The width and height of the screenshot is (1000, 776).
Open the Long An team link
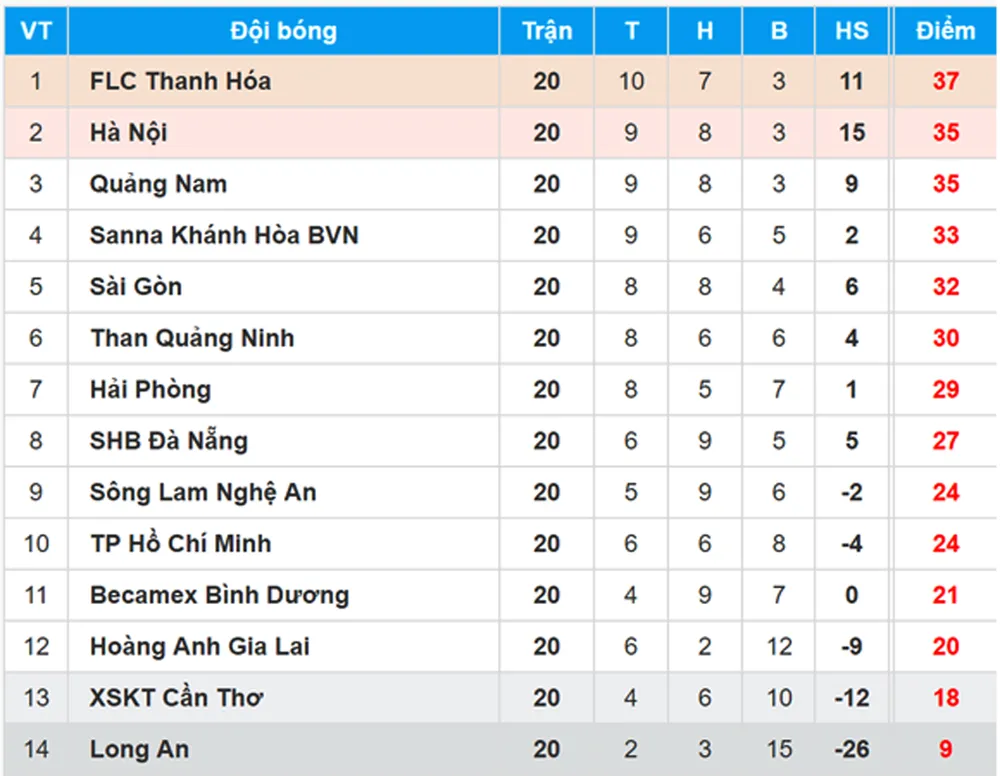coord(139,749)
